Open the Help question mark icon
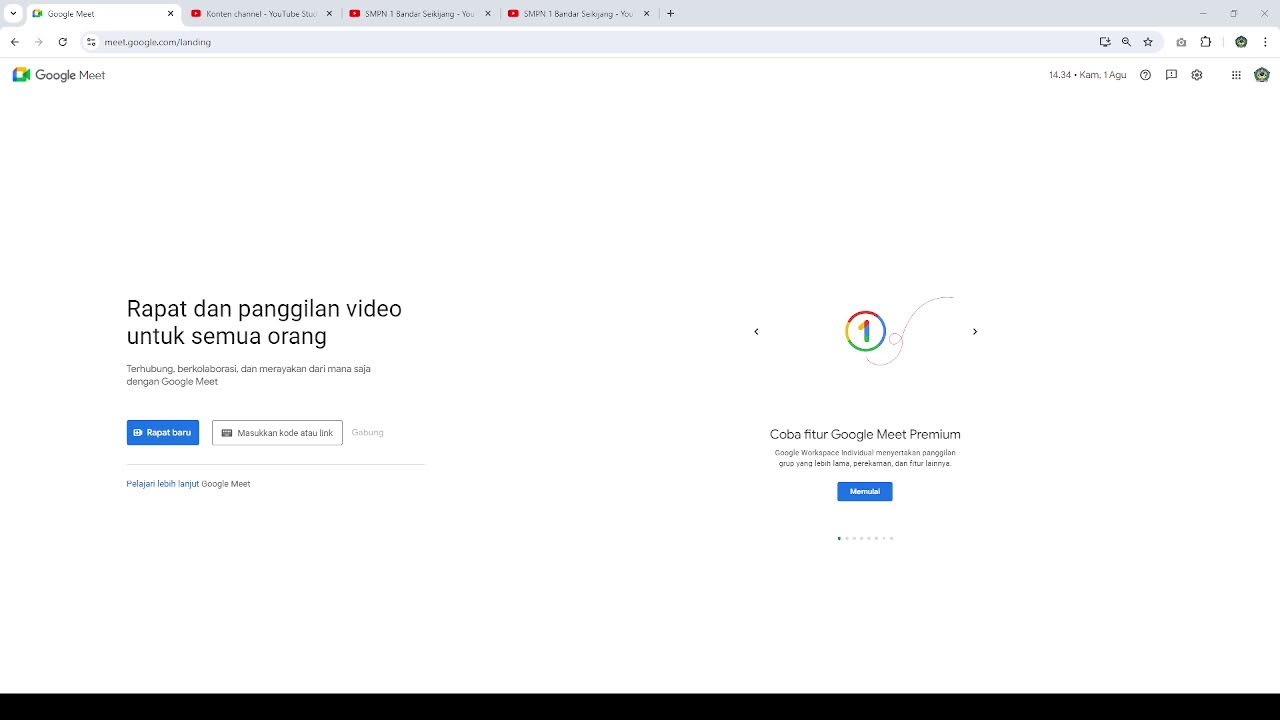The height and width of the screenshot is (720, 1280). [1146, 75]
